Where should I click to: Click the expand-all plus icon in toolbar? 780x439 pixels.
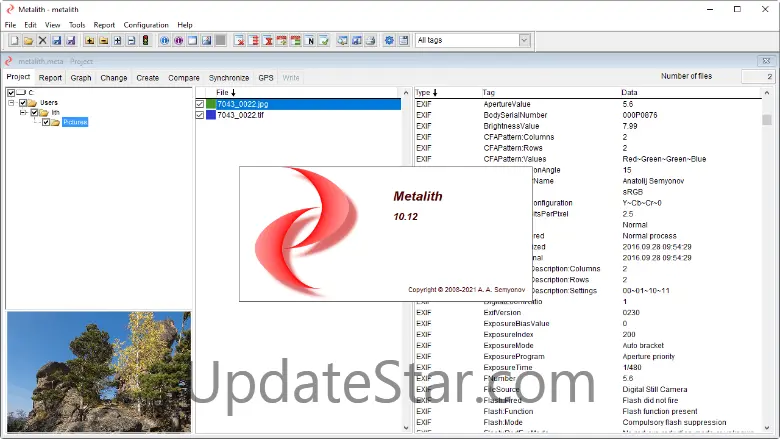pos(117,40)
